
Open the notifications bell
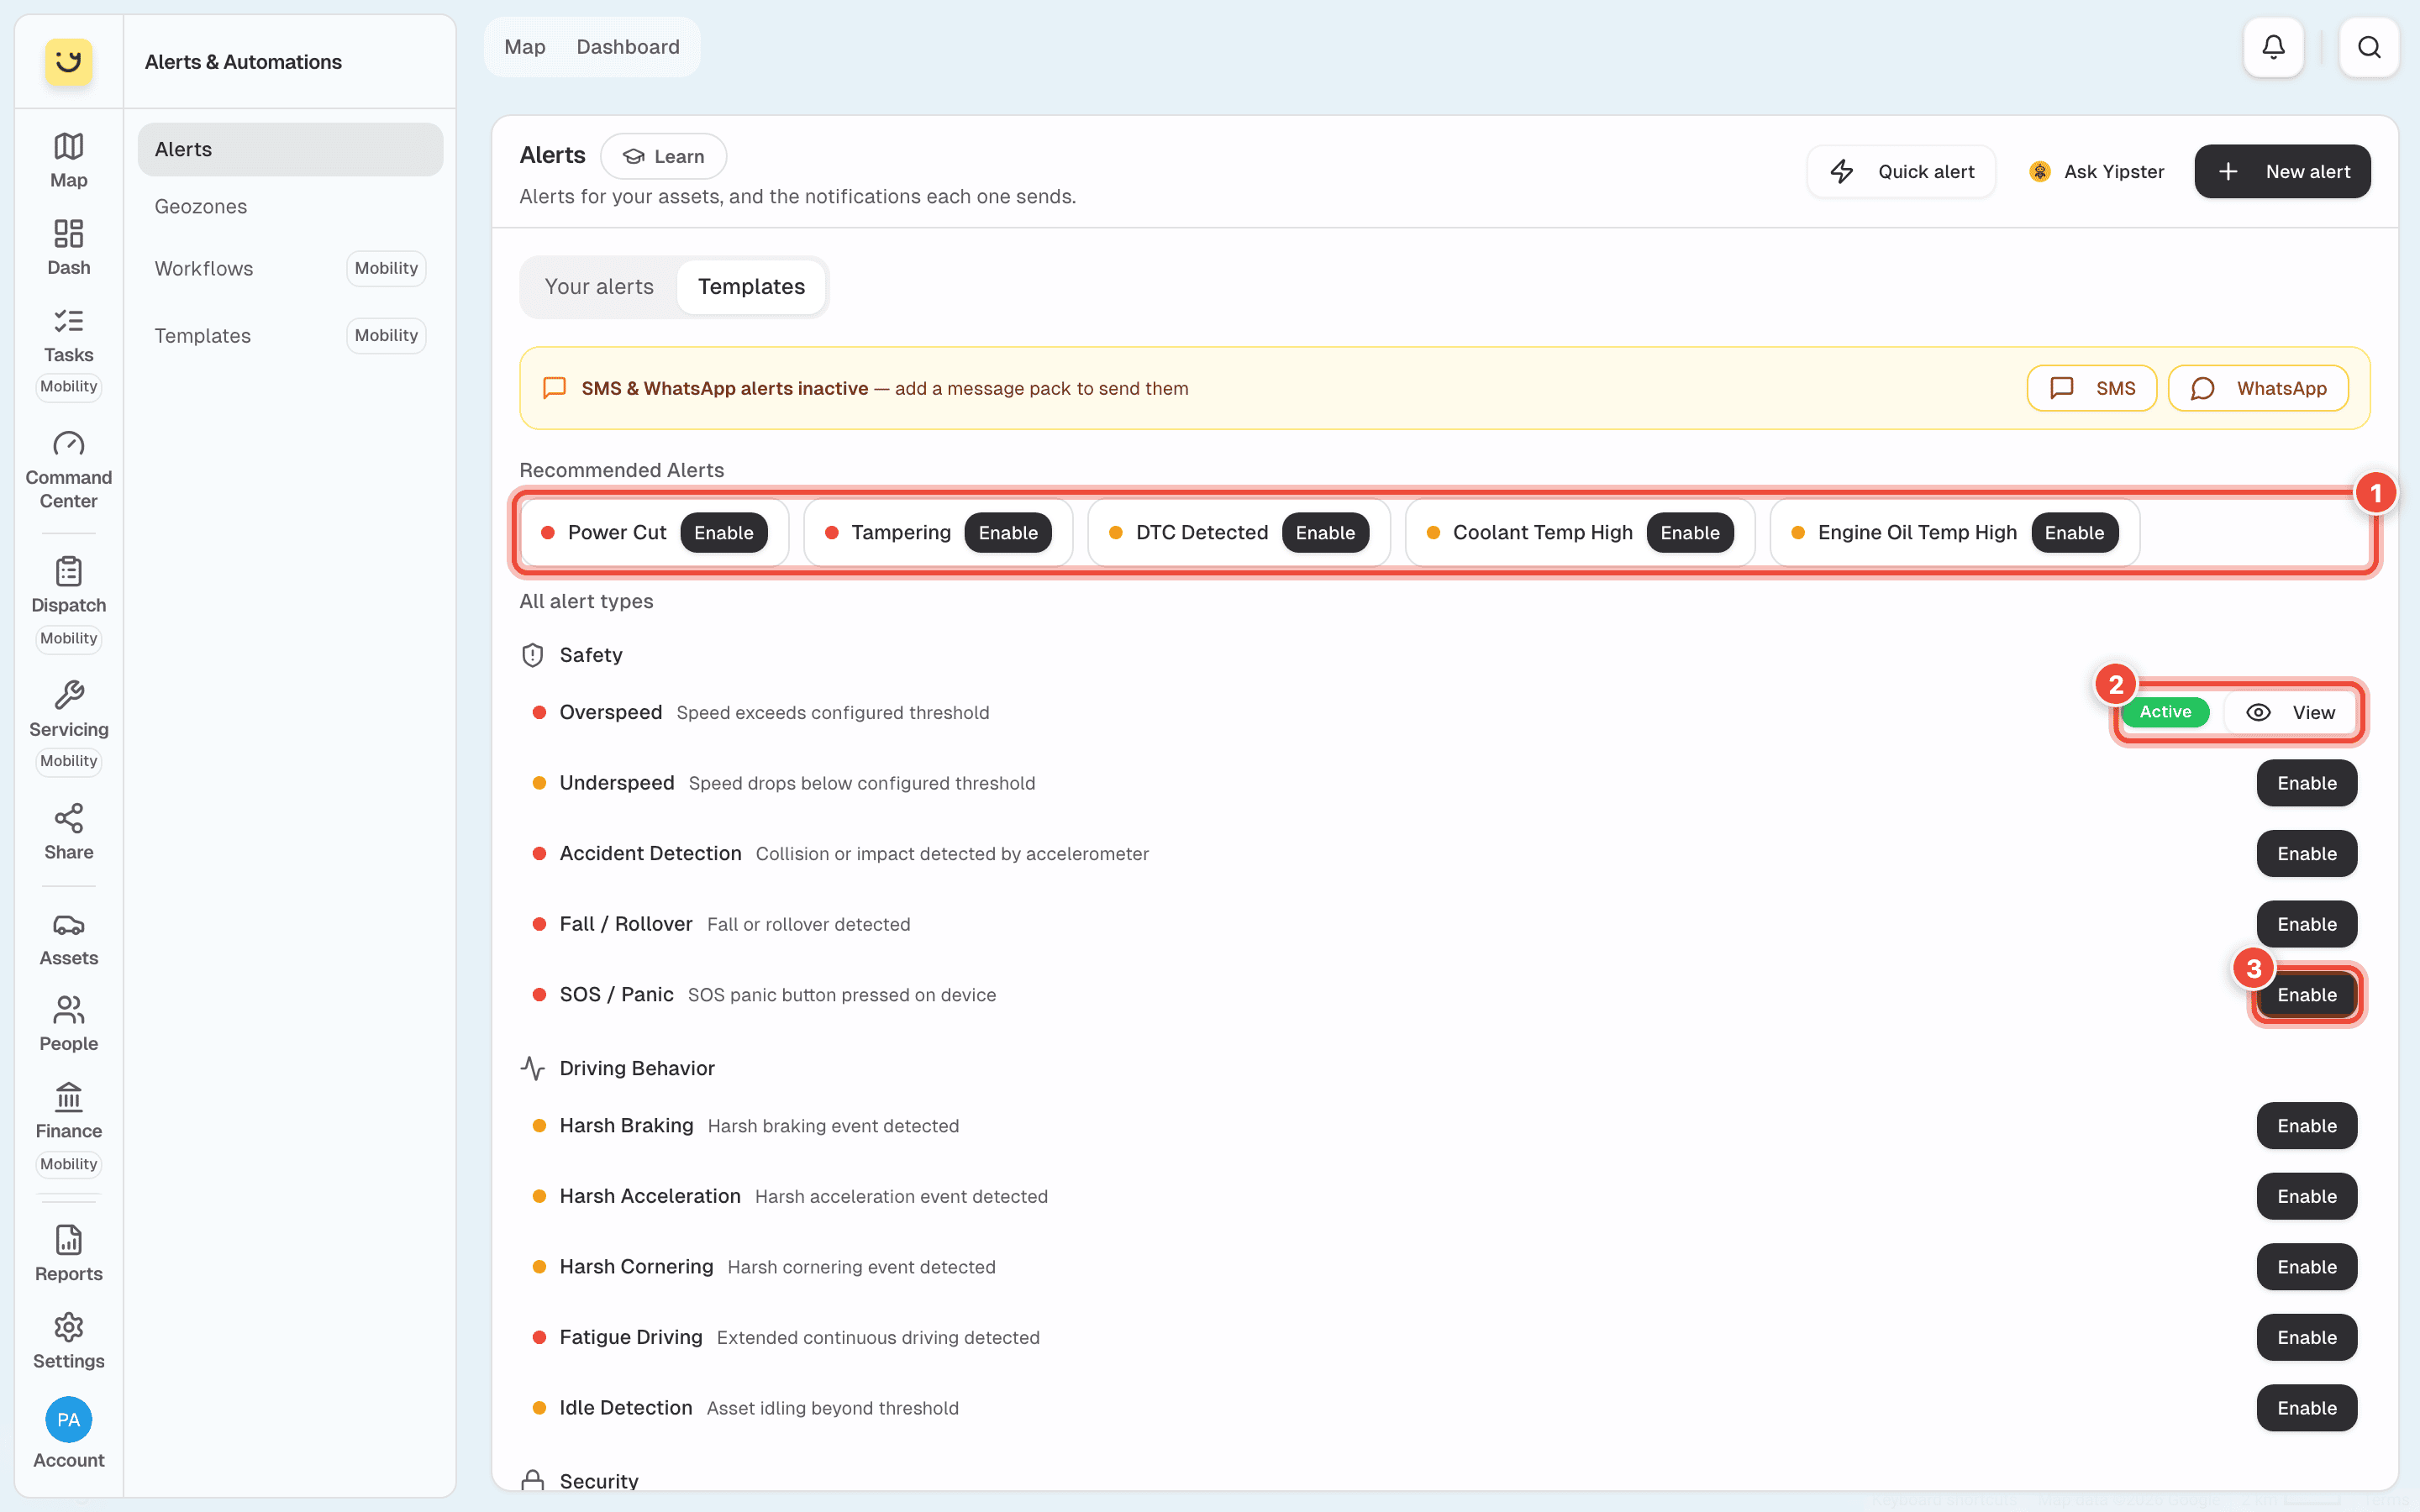coord(2273,47)
